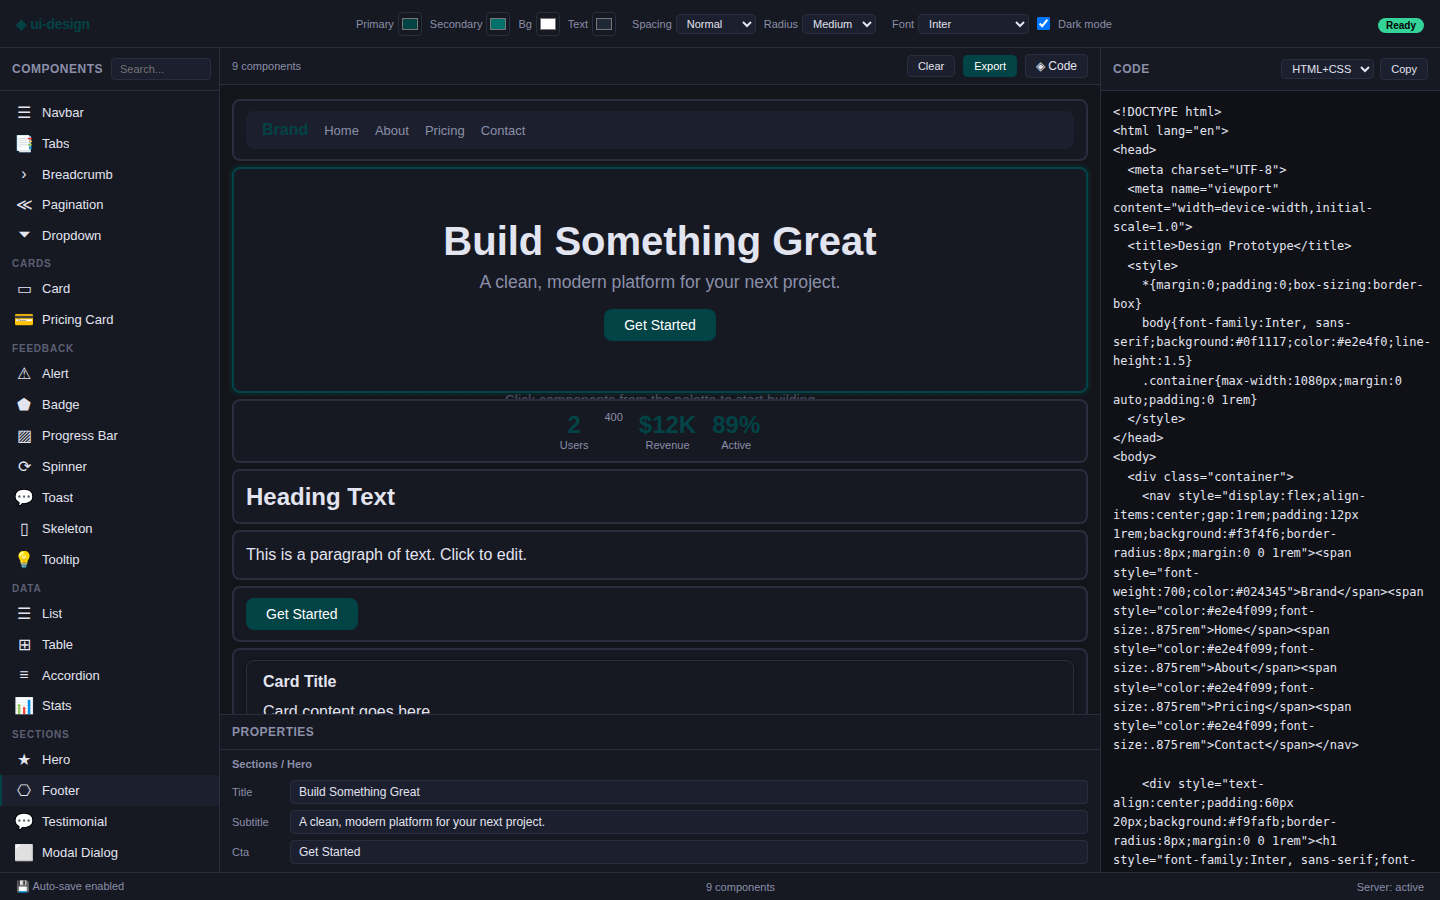Click the Pricing item in navbar preview
Image resolution: width=1440 pixels, height=900 pixels.
point(445,131)
